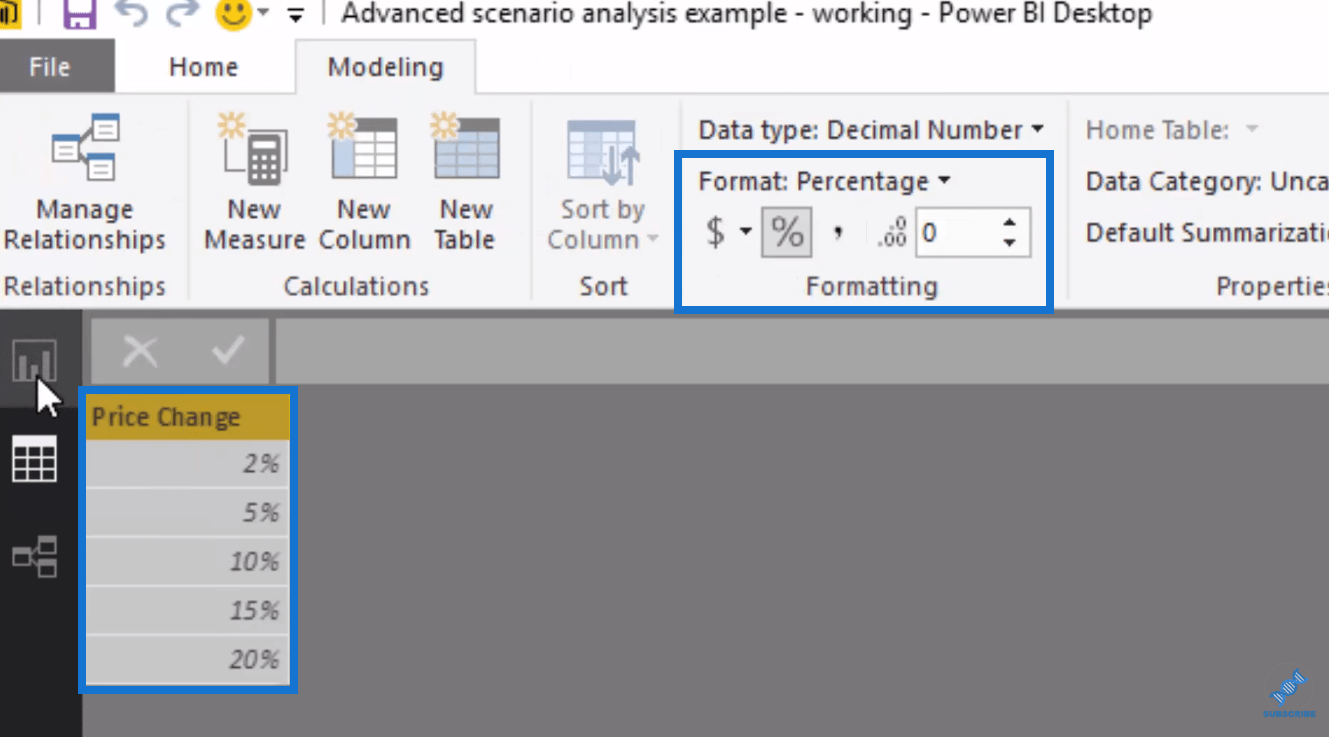Image resolution: width=1329 pixels, height=737 pixels.
Task: Click the Save disk icon
Action: point(79,14)
